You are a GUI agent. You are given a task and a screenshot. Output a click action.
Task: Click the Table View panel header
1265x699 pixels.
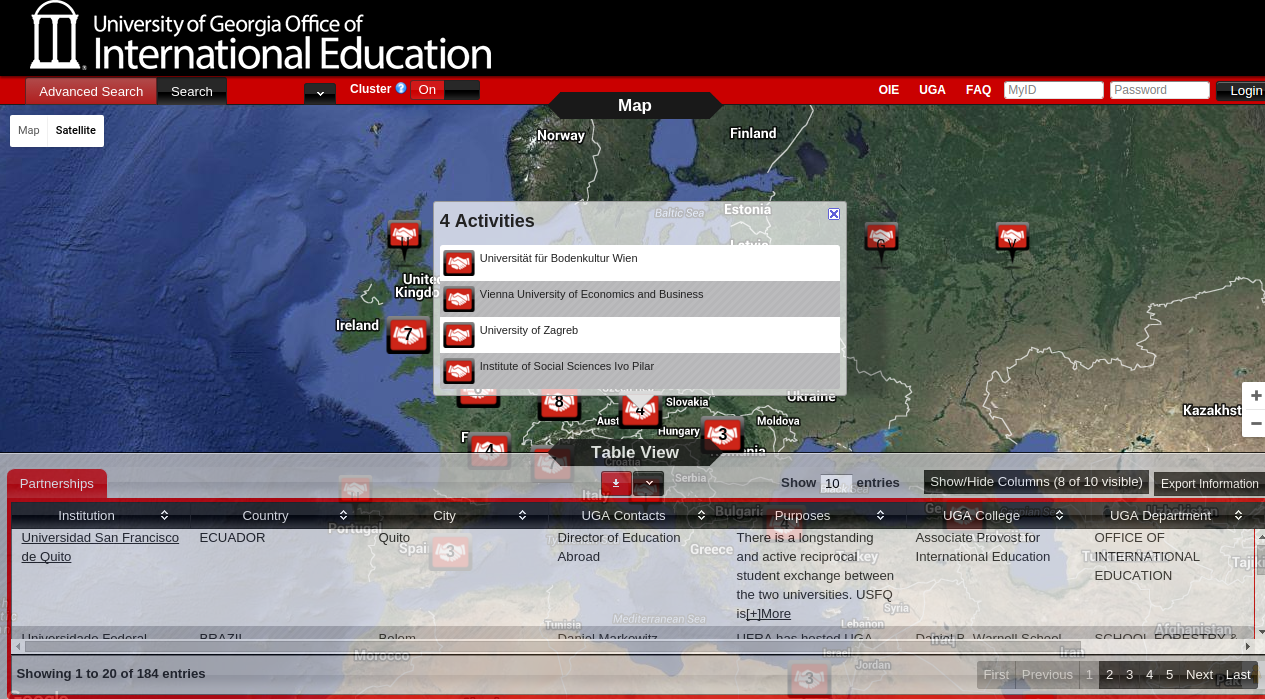tap(635, 452)
